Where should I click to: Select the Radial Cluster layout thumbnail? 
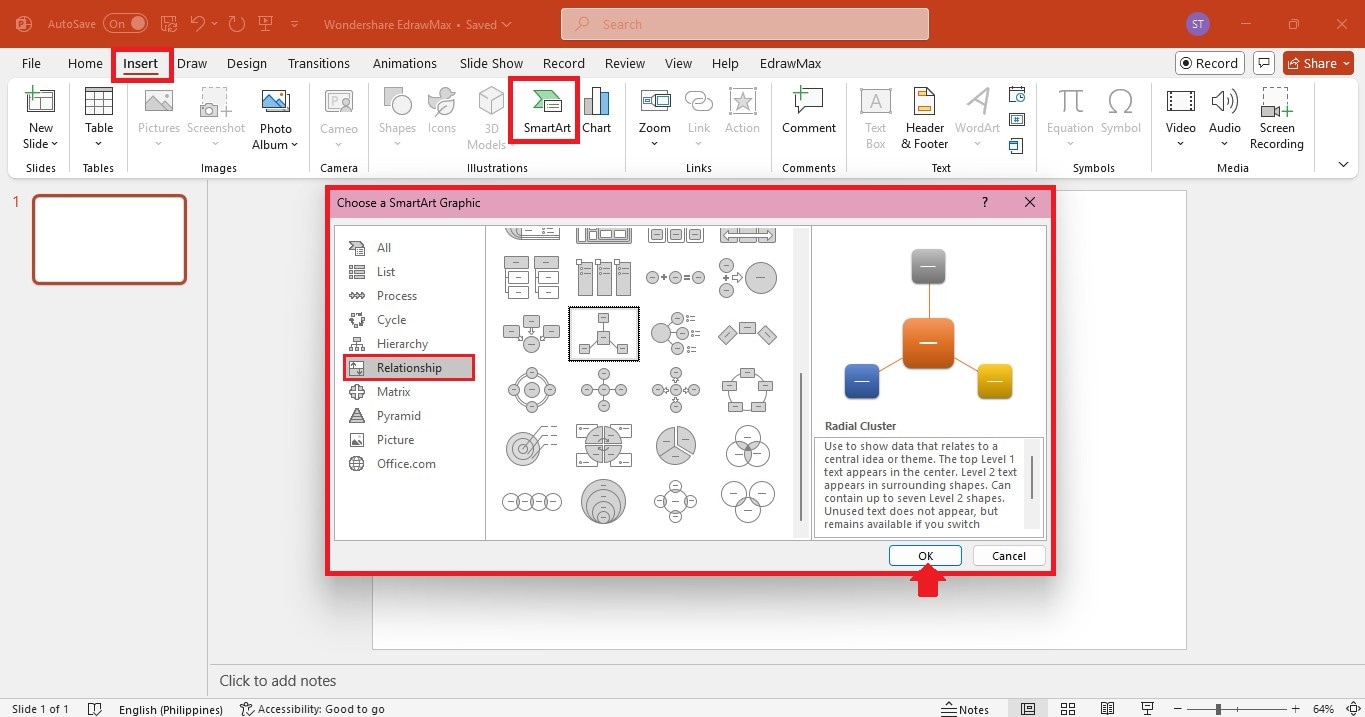[x=604, y=333]
